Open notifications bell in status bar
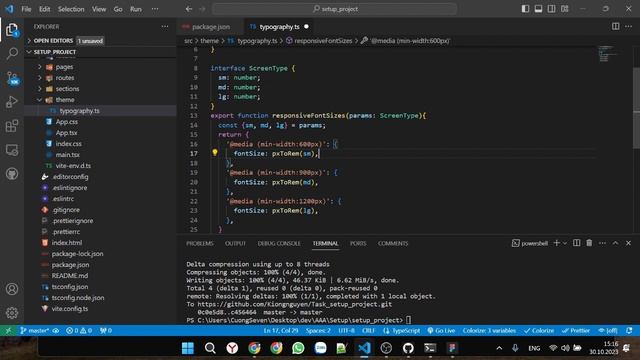 tap(629, 330)
